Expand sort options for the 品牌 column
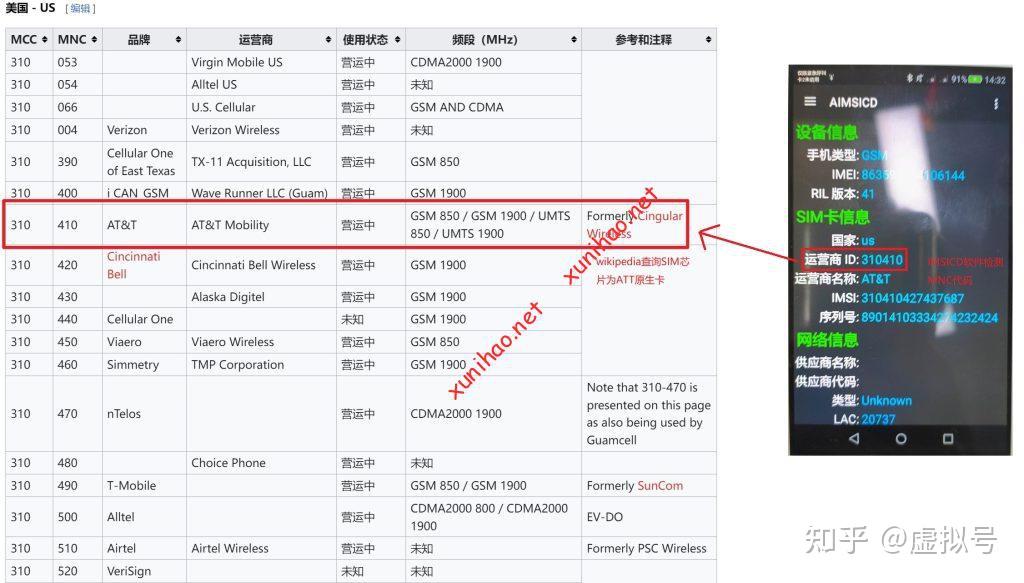 click(178, 39)
